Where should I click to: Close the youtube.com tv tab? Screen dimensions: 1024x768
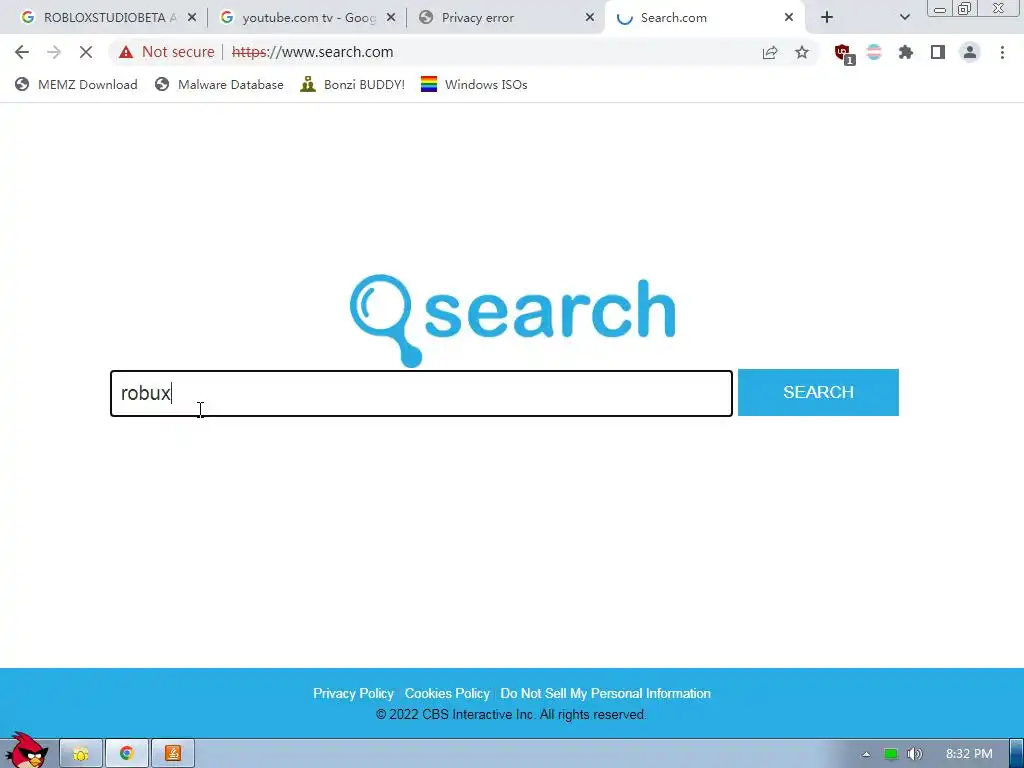391,18
